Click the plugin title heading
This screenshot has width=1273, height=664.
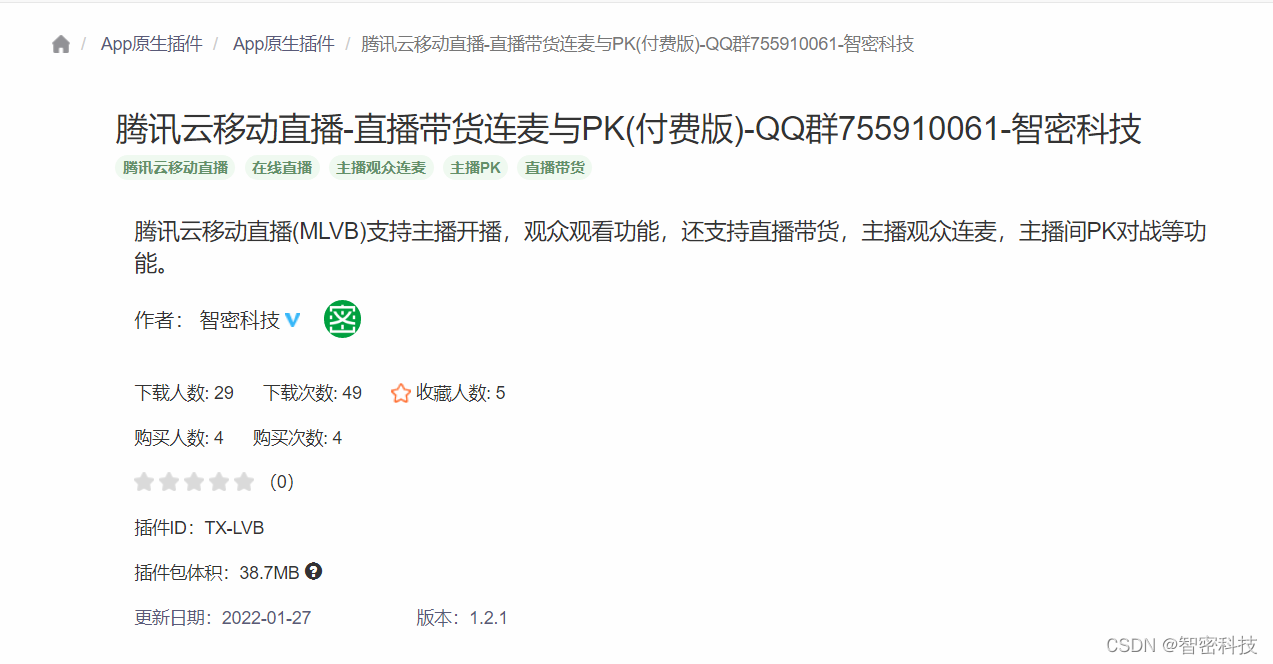click(x=628, y=130)
